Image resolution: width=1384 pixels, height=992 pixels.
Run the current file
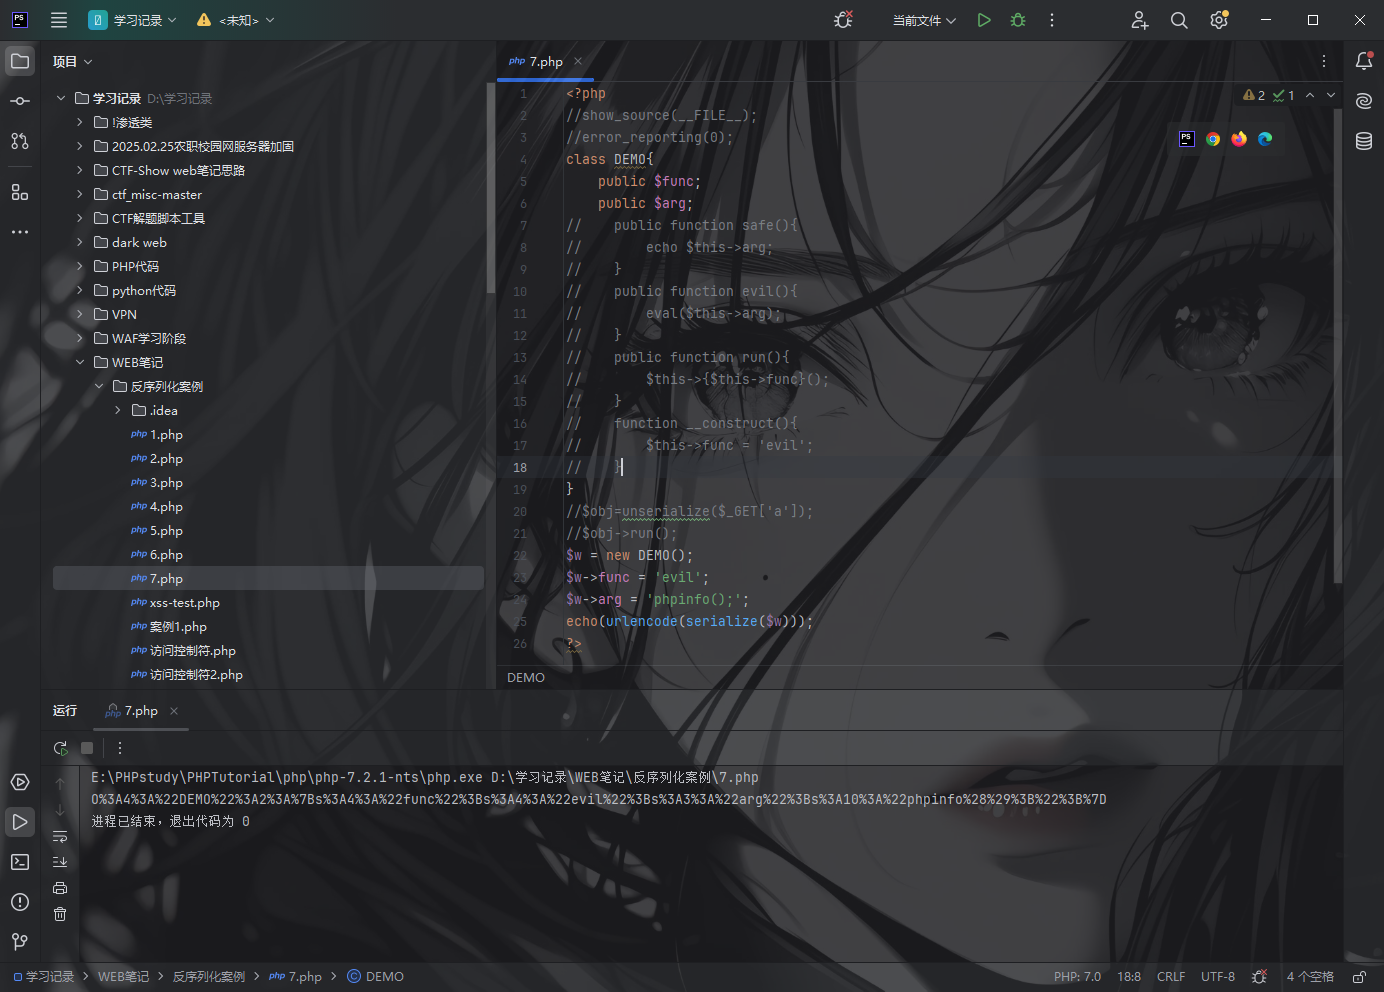pyautogui.click(x=984, y=20)
